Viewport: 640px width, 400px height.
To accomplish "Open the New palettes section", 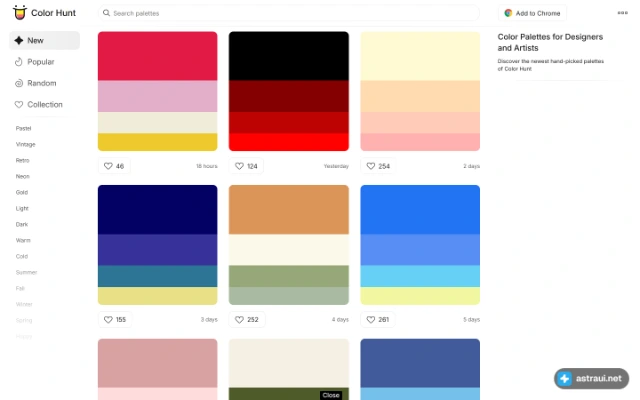I will click(x=44, y=40).
